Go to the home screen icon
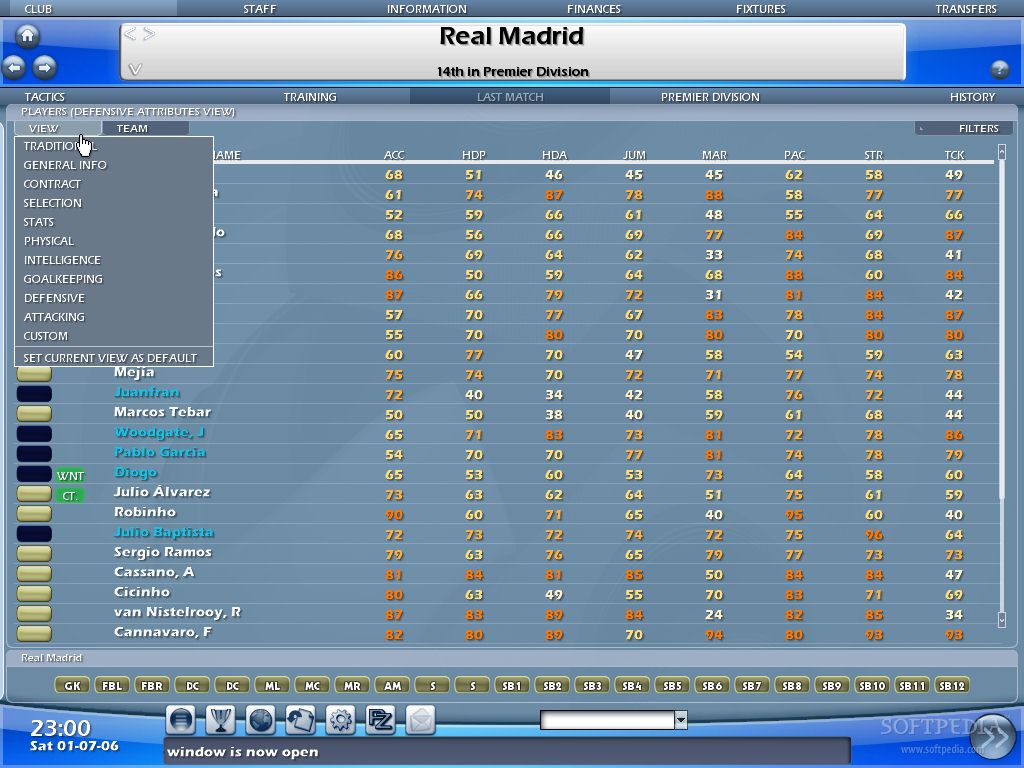Image resolution: width=1024 pixels, height=768 pixels. click(27, 36)
